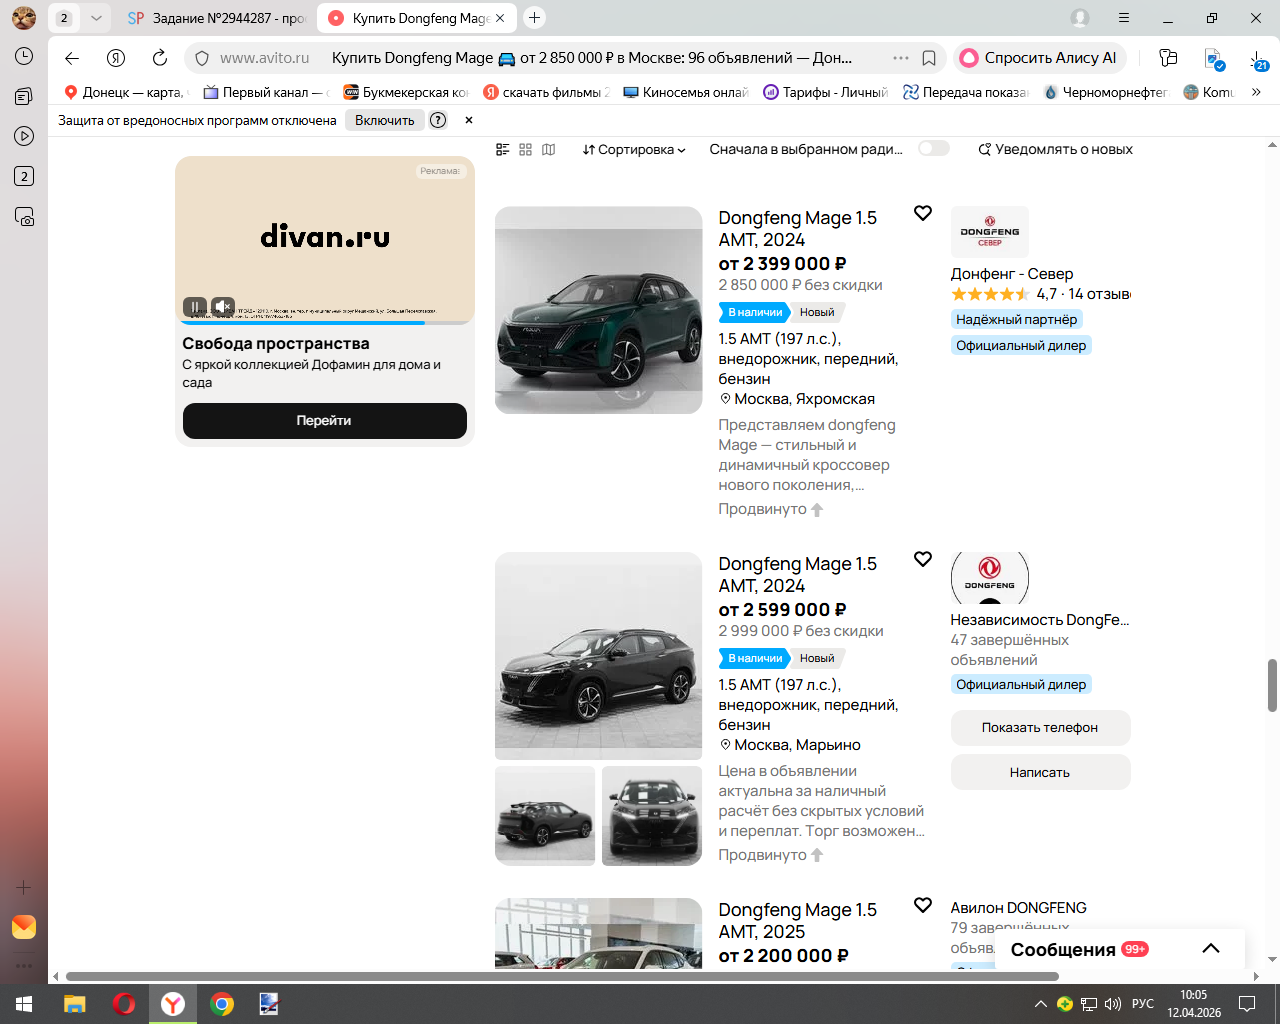
Task: Open File Explorer from the taskbar
Action: 75,1004
